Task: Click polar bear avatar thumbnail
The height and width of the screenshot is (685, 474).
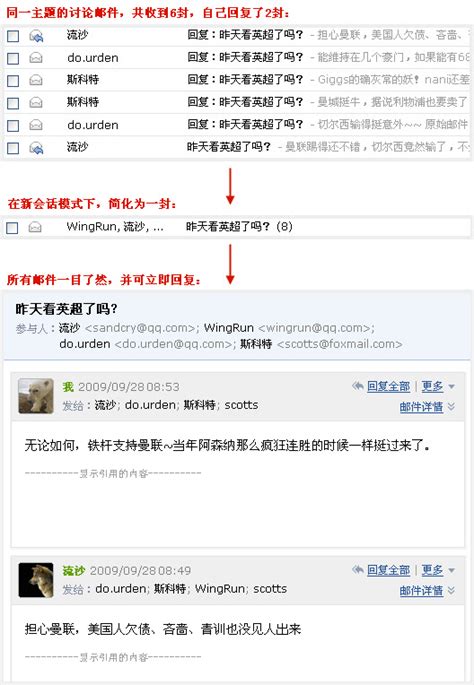Action: [36, 396]
